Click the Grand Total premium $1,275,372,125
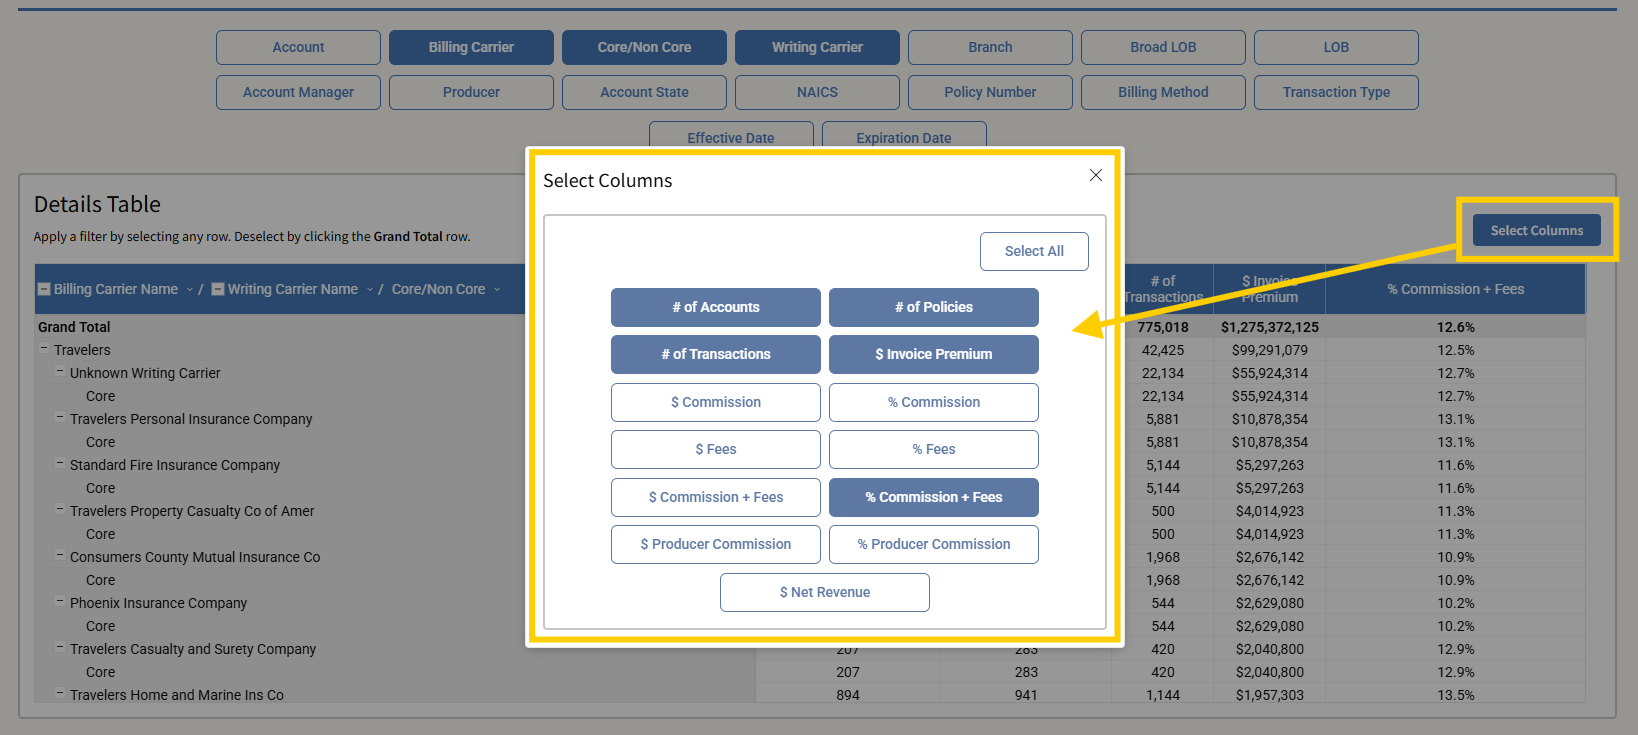Viewport: 1638px width, 735px height. (x=1270, y=327)
